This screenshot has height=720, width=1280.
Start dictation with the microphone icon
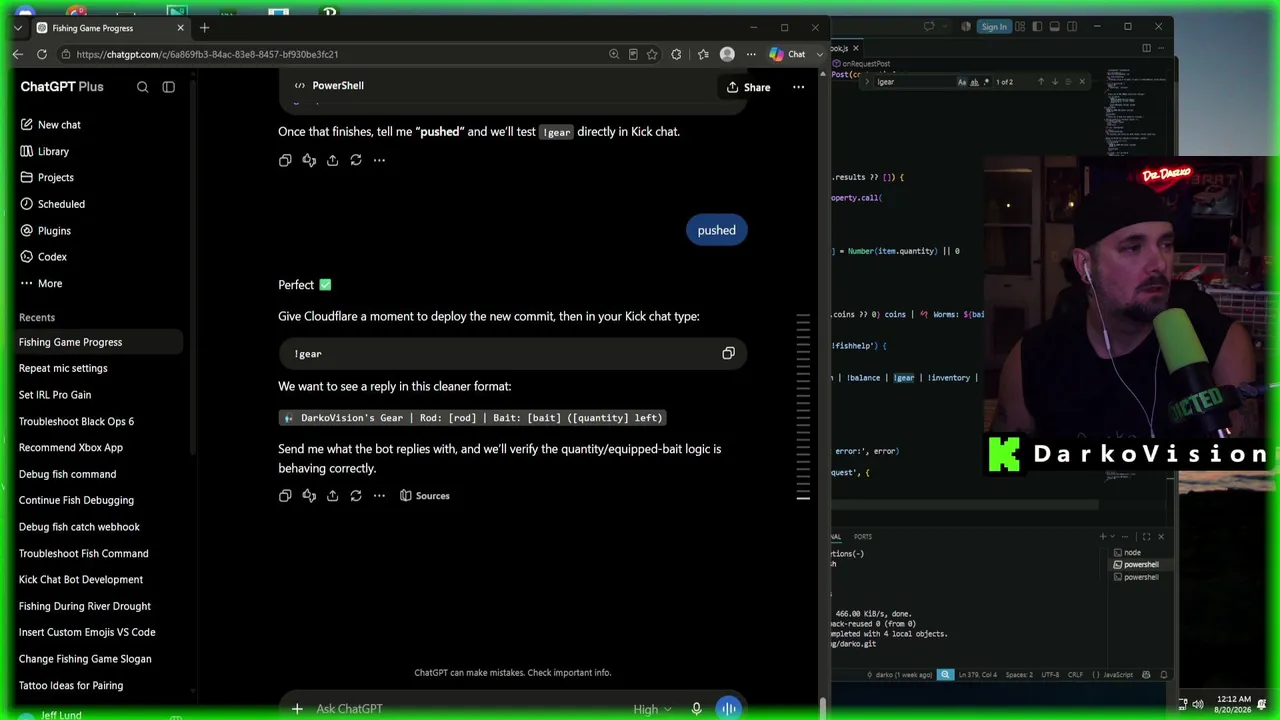[696, 709]
